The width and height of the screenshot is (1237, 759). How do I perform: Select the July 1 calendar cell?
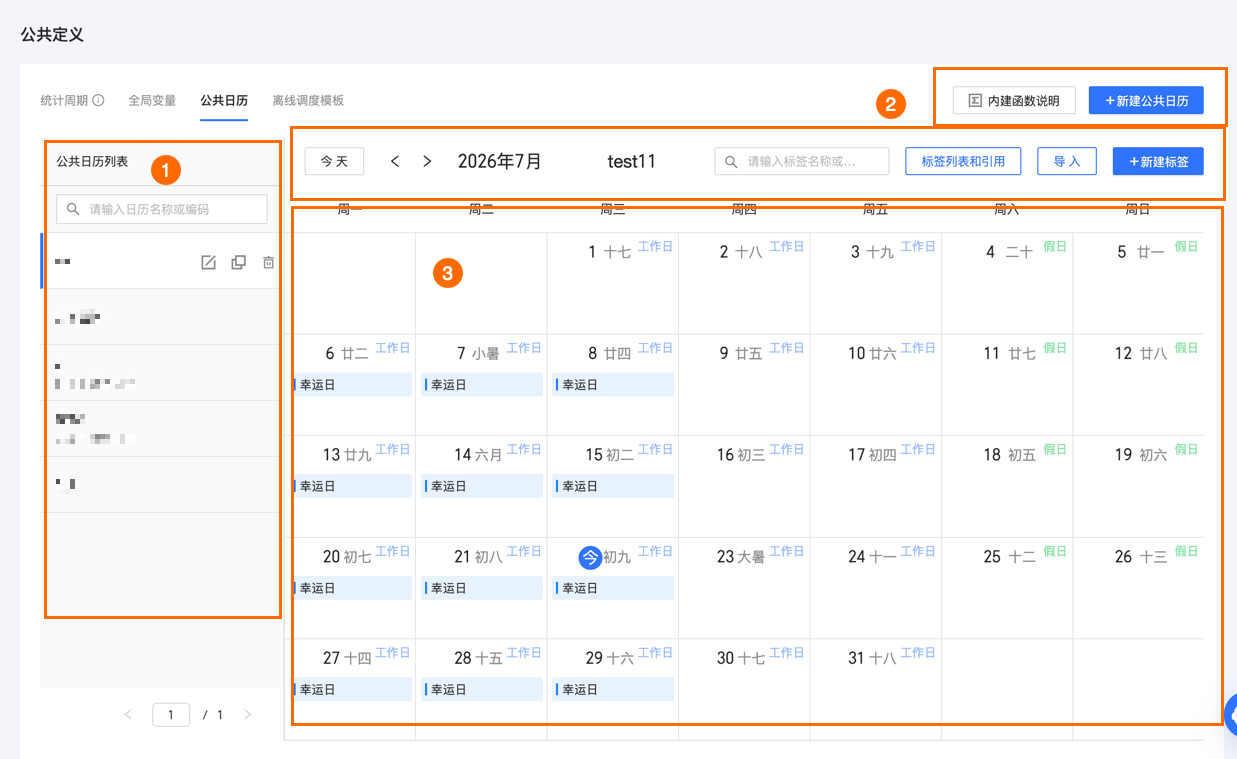(x=612, y=284)
